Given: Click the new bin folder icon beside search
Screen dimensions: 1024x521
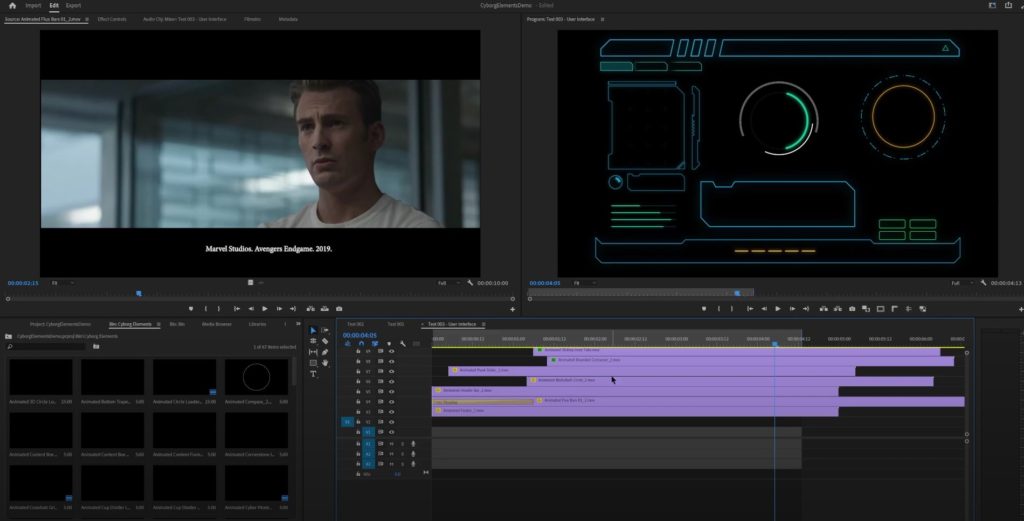Looking at the screenshot, I should tap(96, 347).
